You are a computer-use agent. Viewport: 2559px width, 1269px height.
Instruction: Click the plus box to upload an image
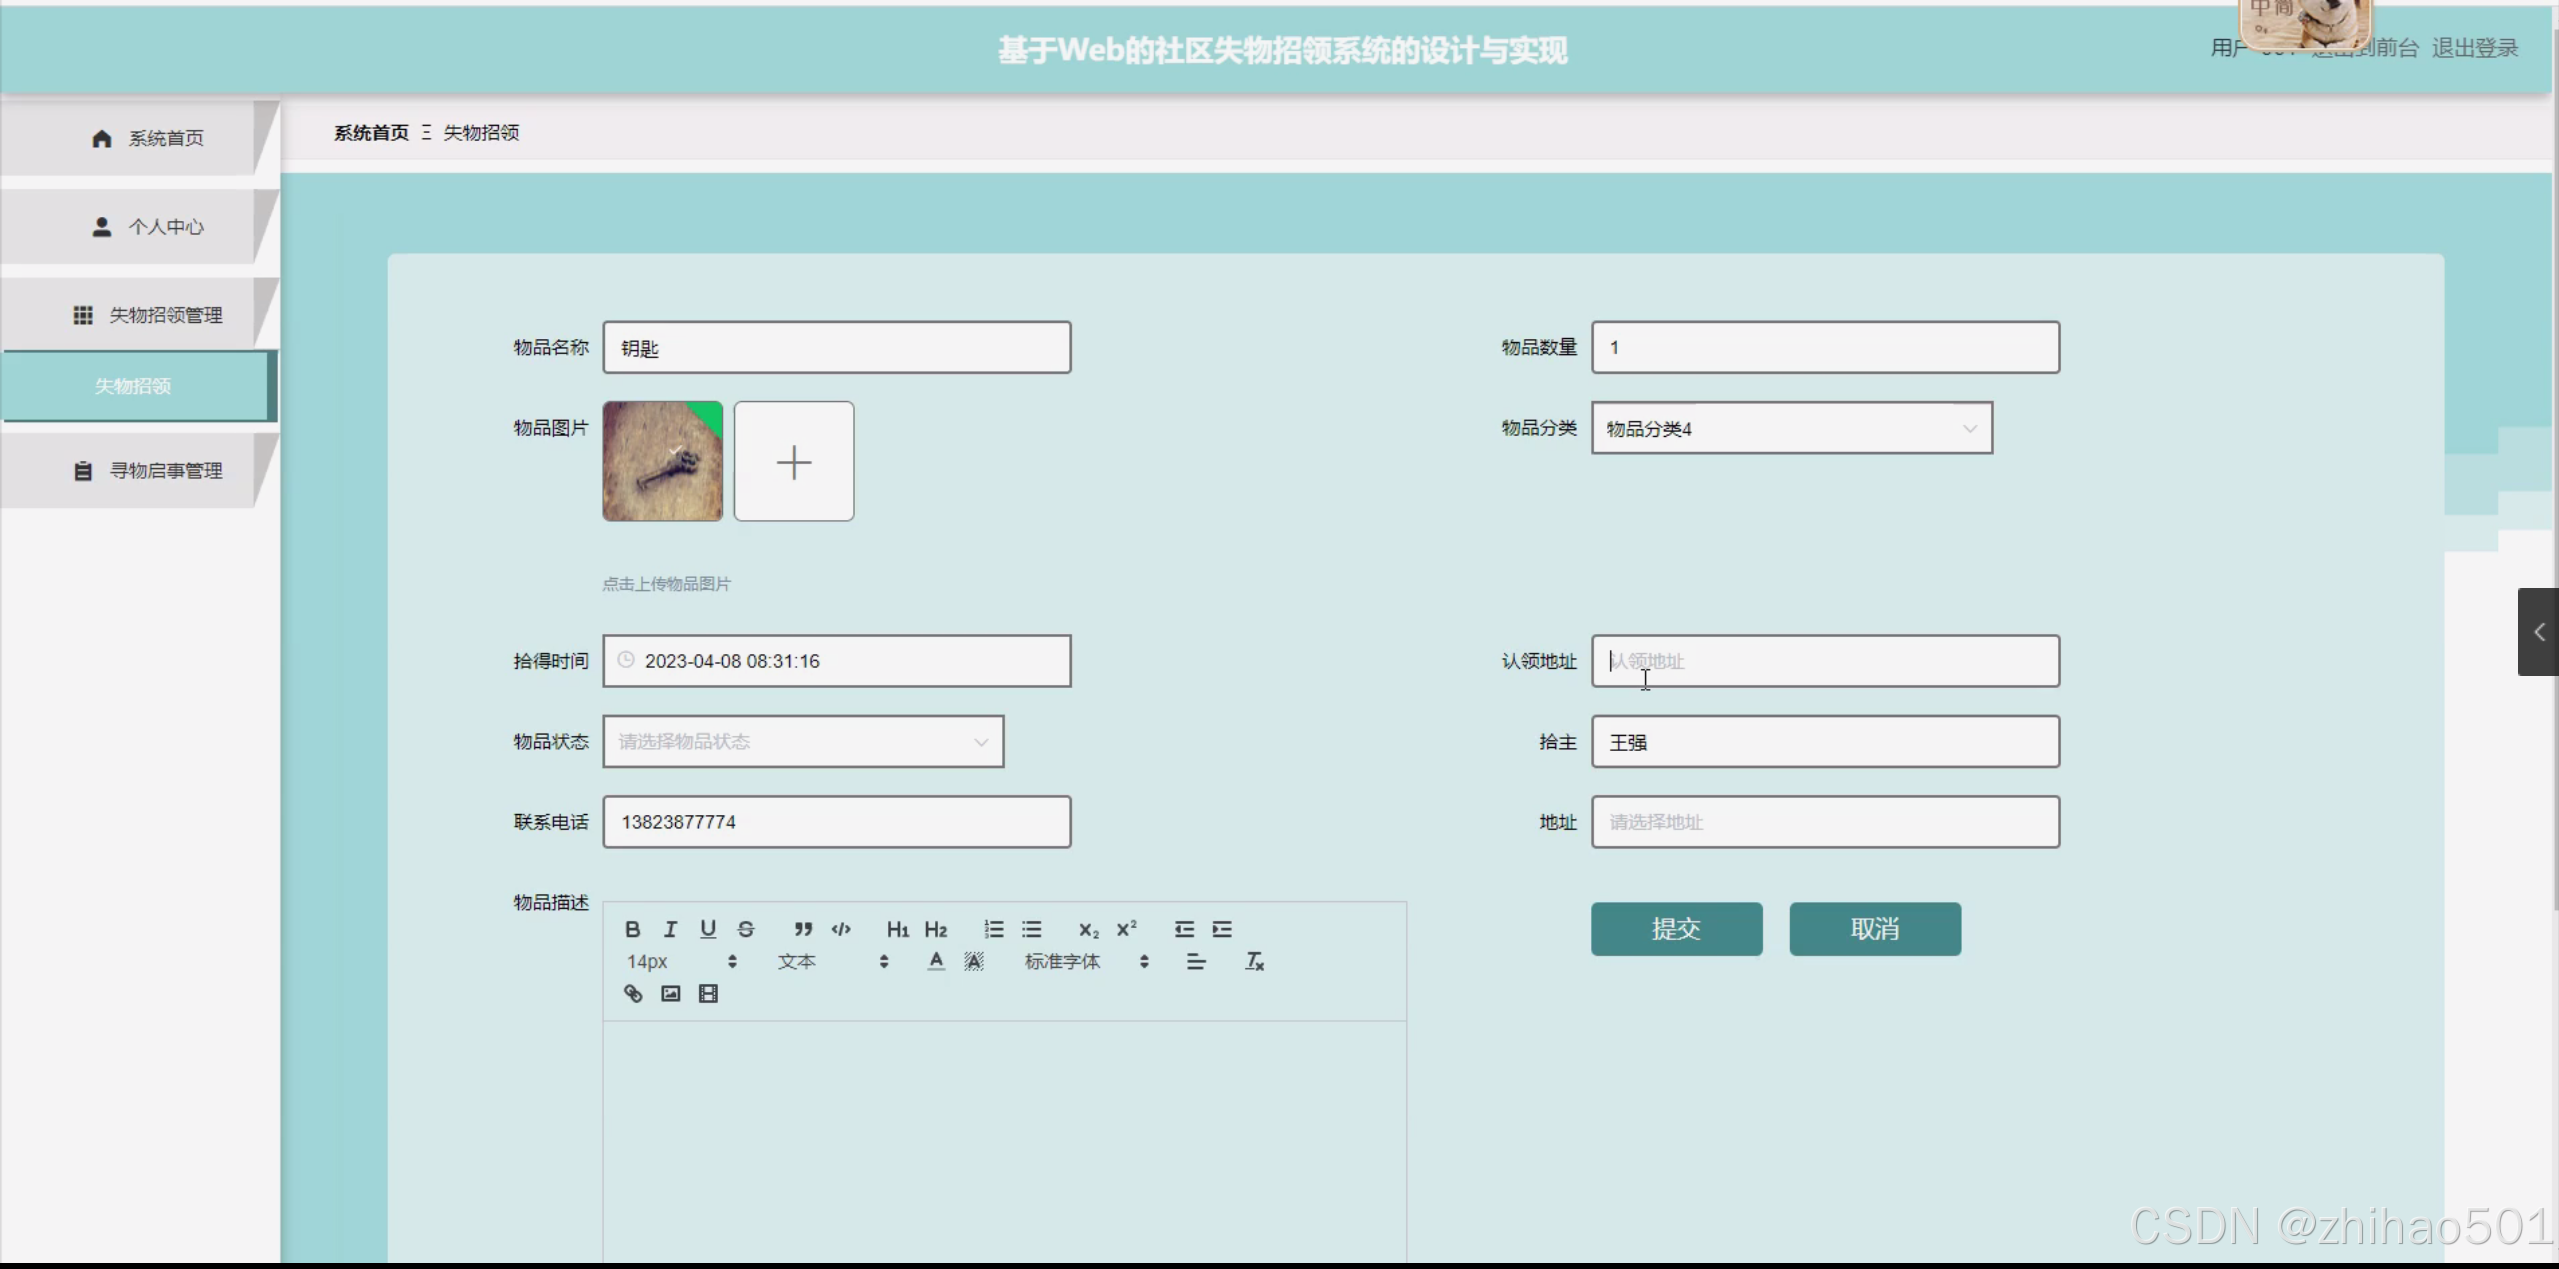coord(794,462)
